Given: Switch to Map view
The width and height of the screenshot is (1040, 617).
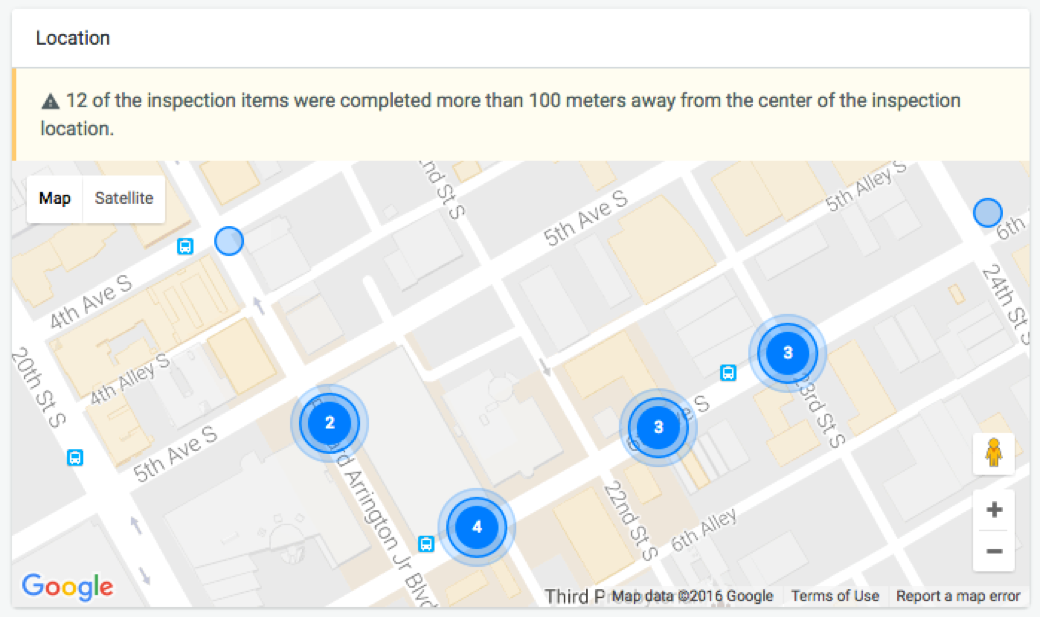Looking at the screenshot, I should click(x=54, y=198).
